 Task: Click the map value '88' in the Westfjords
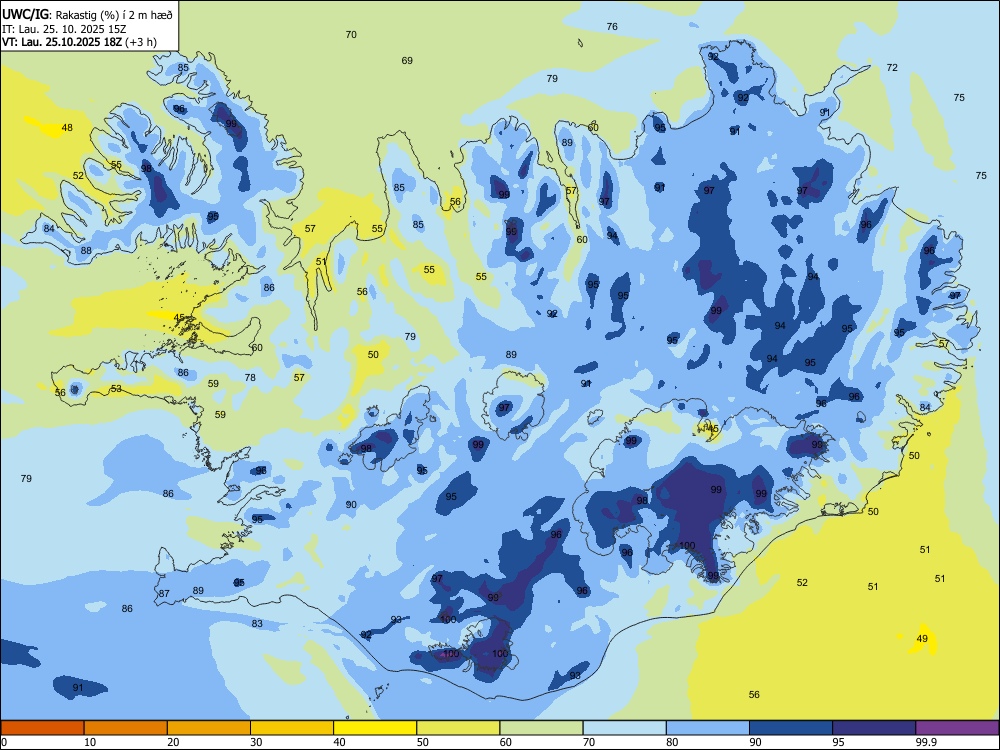86,251
